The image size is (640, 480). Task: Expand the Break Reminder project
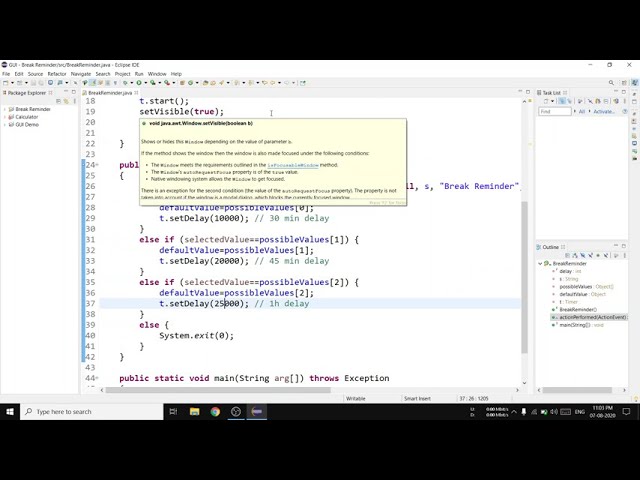pos(5,109)
